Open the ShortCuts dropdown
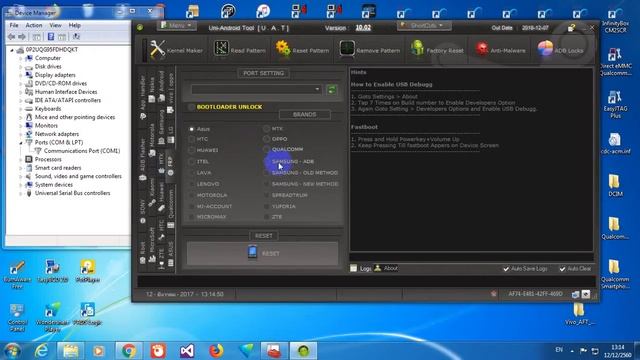 (424, 25)
